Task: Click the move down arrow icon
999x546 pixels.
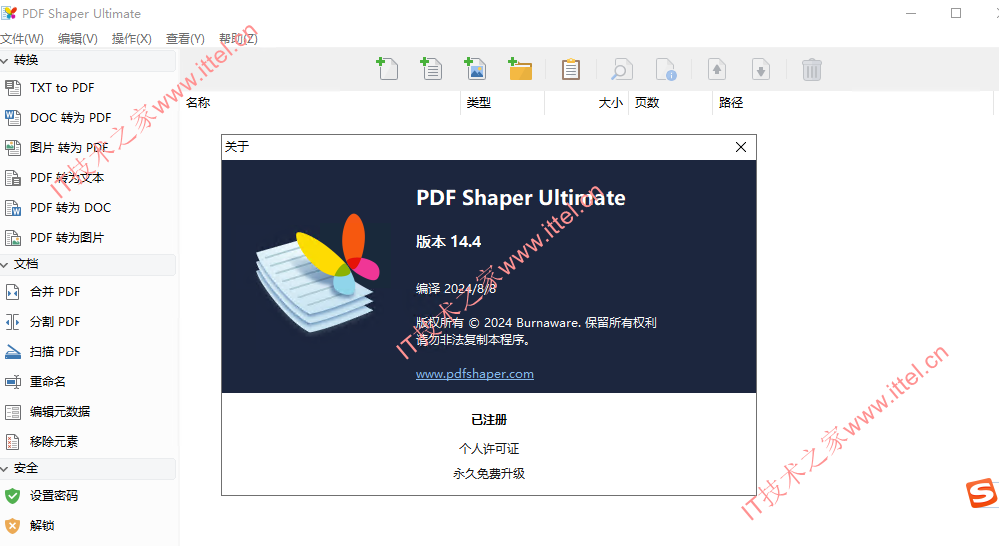Action: coord(761,69)
